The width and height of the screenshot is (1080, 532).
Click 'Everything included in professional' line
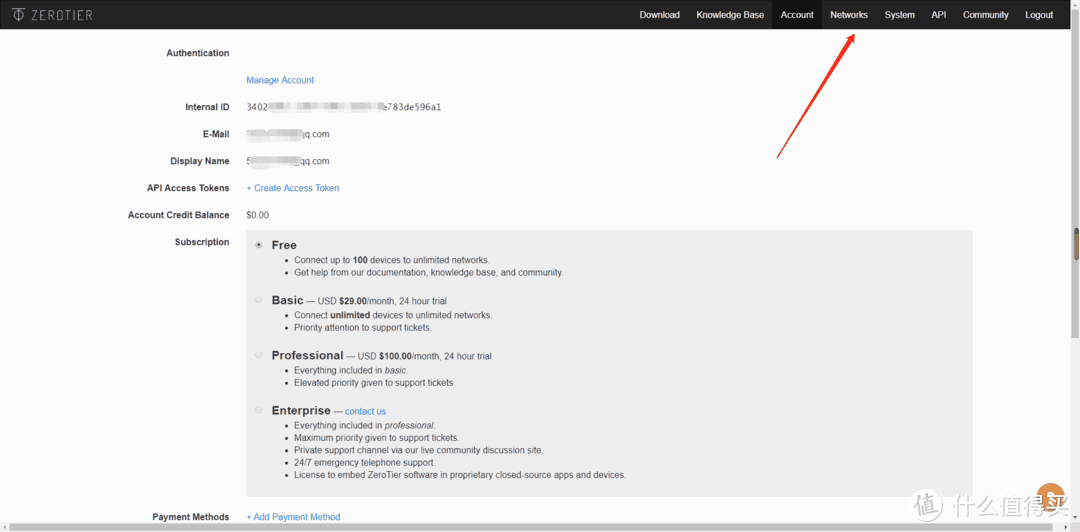pyautogui.click(x=364, y=425)
